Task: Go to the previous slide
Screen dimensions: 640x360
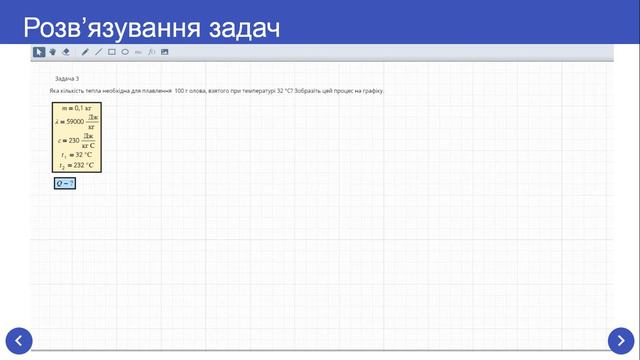Action: click(x=19, y=341)
